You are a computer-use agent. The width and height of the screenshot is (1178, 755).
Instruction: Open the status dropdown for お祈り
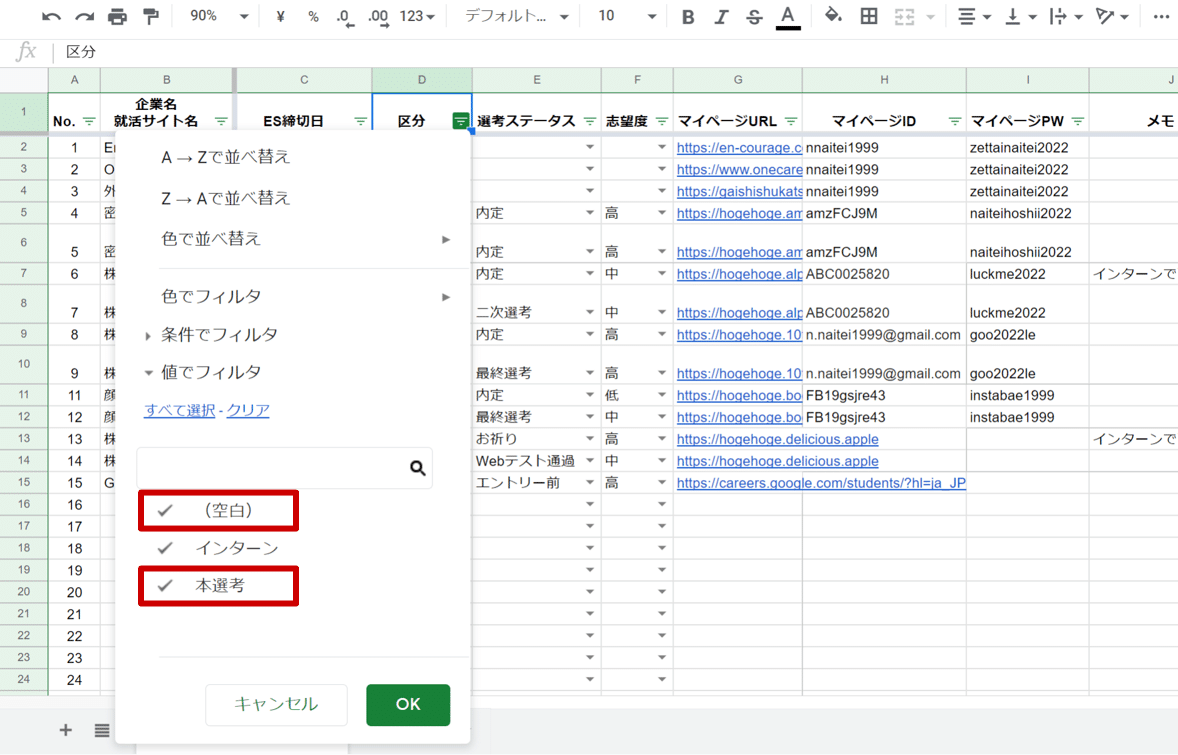pyautogui.click(x=590, y=439)
